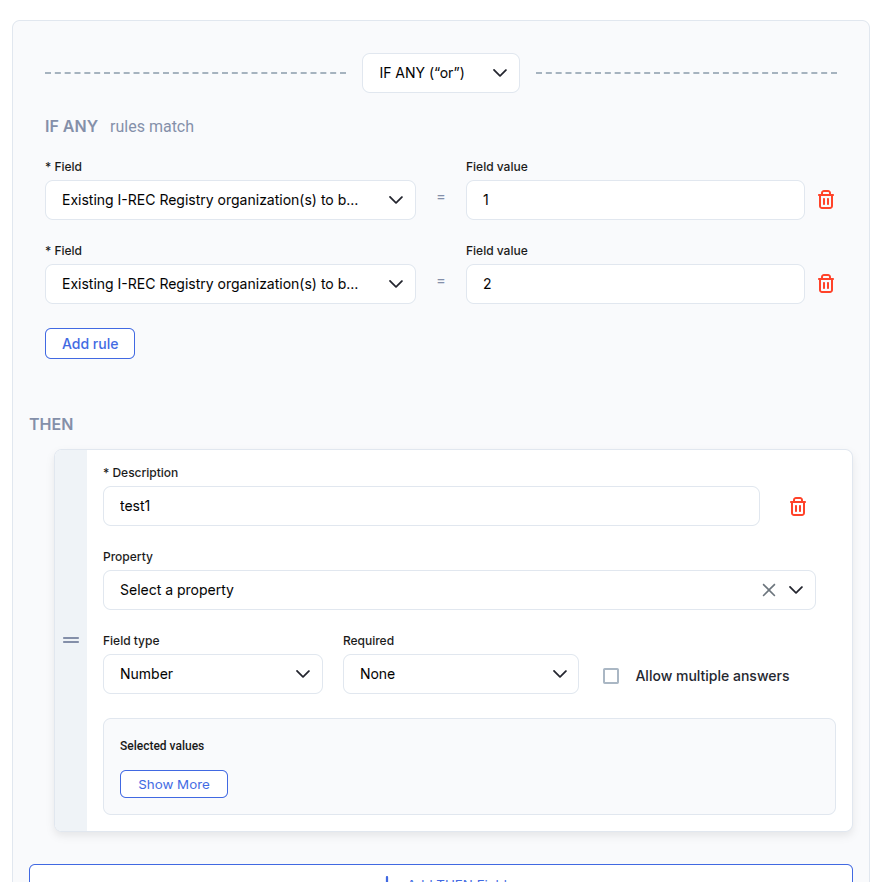
Task: Click the Description field containing test1
Action: (x=430, y=506)
